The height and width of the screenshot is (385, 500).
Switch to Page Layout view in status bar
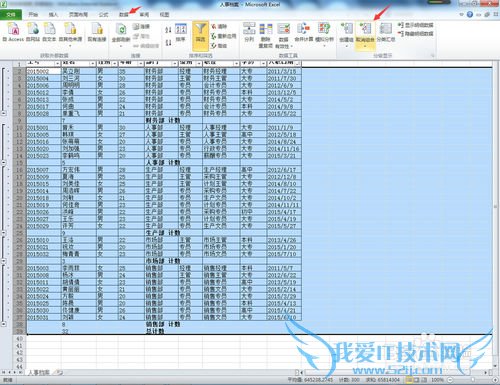[x=417, y=380]
